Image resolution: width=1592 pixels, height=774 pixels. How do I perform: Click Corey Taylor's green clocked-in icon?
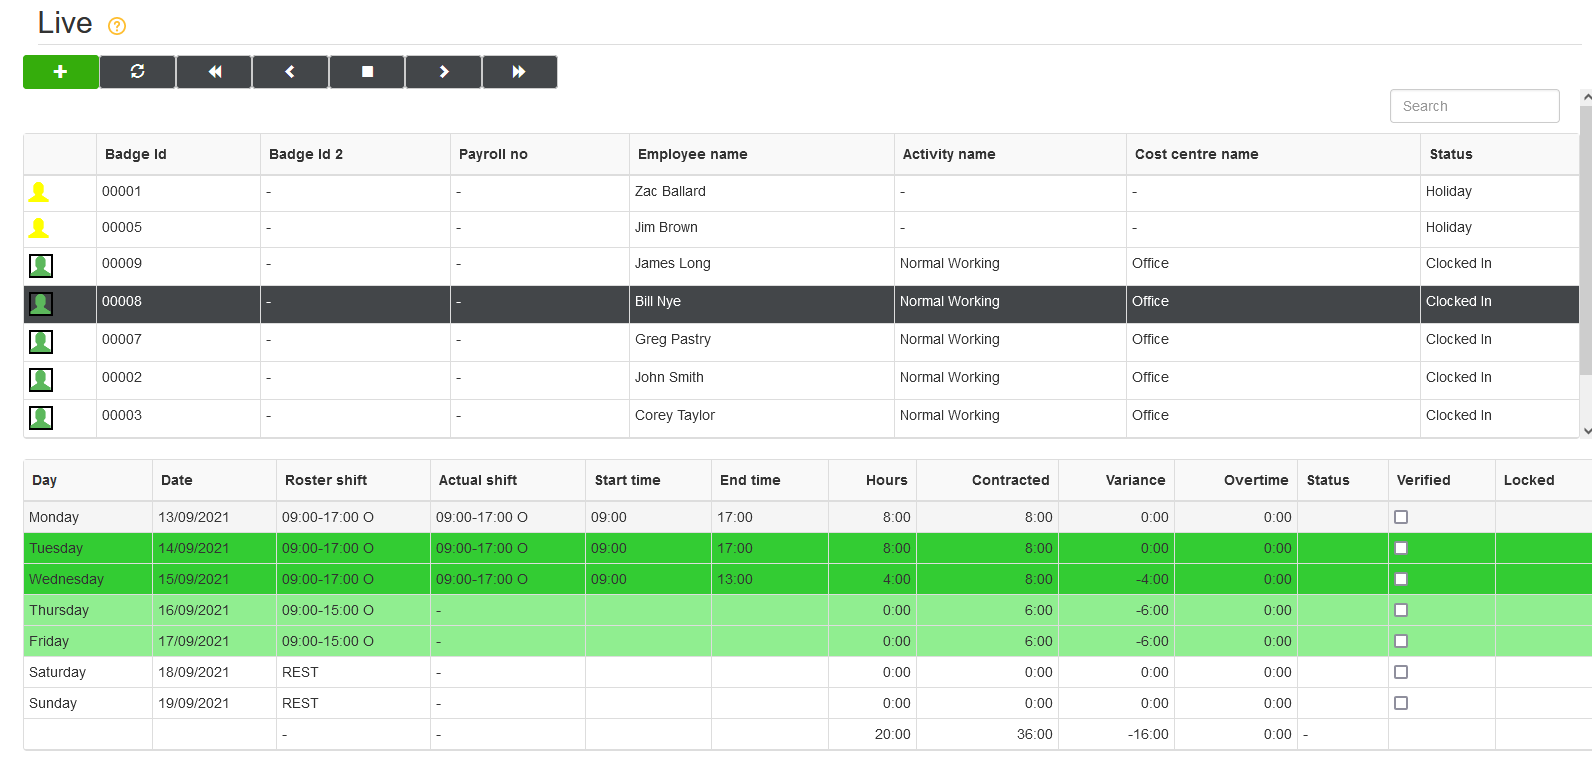41,417
